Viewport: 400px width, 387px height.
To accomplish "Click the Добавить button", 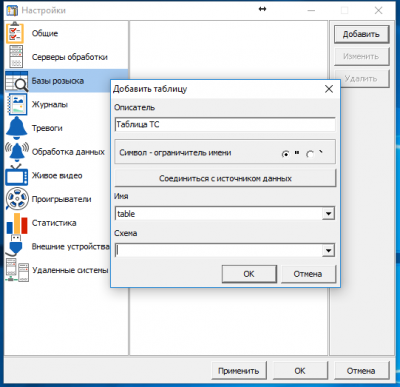I will (x=361, y=34).
